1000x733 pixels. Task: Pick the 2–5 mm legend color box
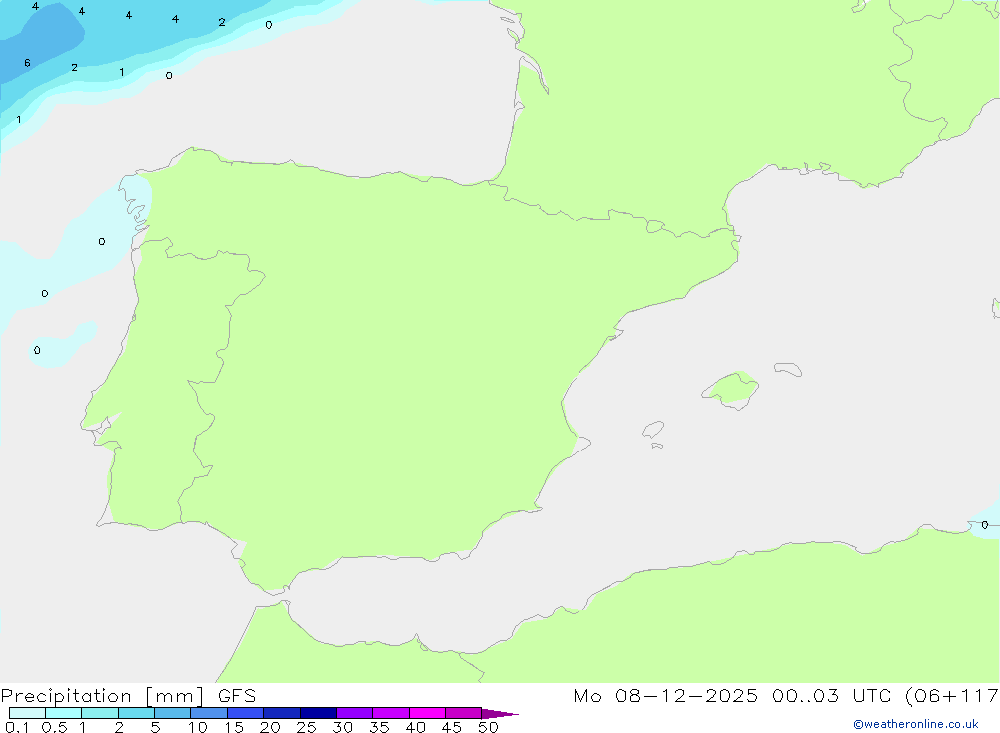[136, 713]
